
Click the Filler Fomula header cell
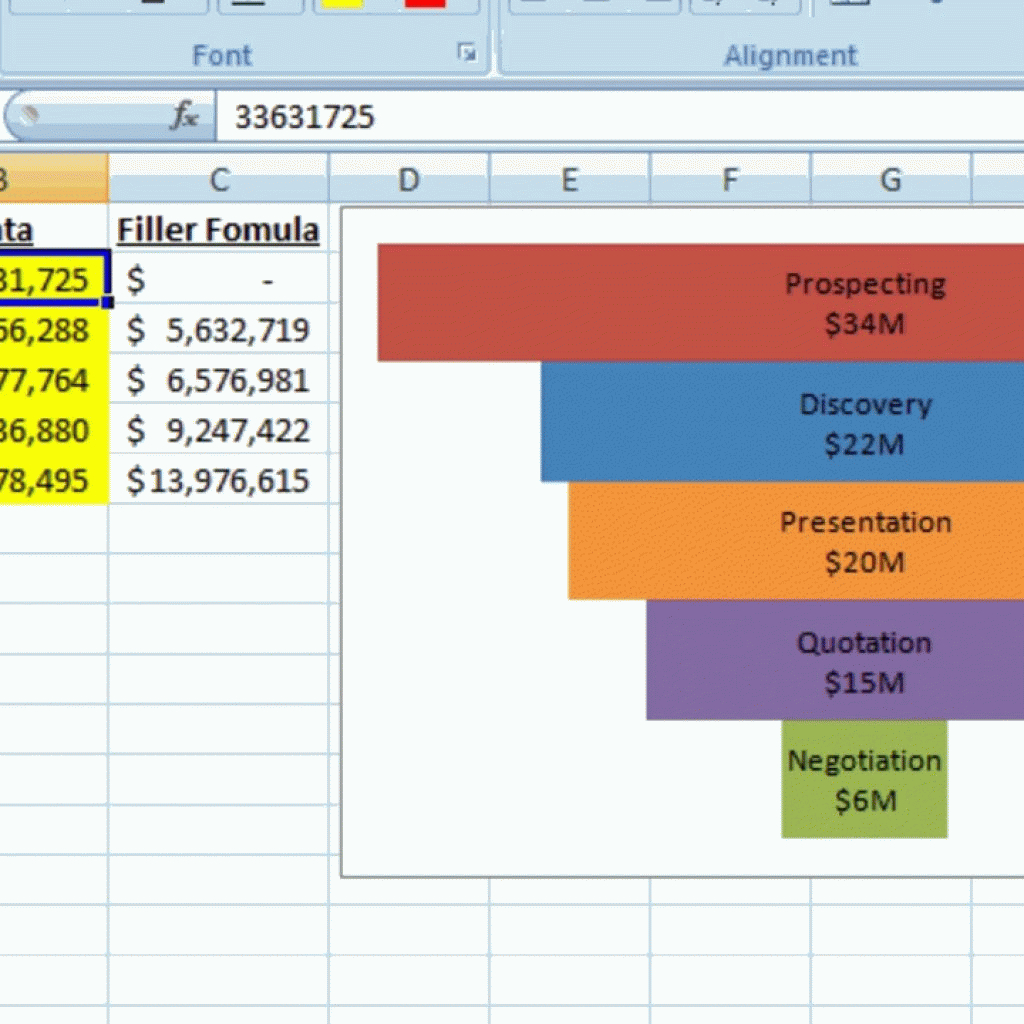click(218, 231)
